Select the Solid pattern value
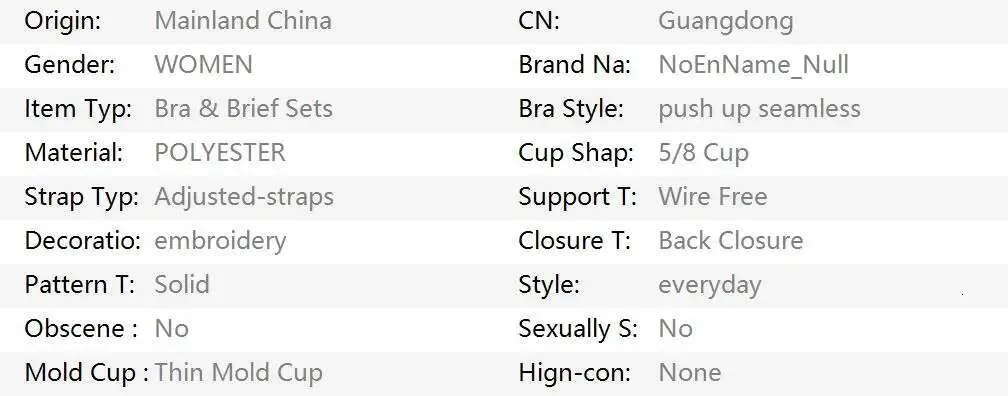Viewport: 1008px width, 396px height. [x=182, y=285]
